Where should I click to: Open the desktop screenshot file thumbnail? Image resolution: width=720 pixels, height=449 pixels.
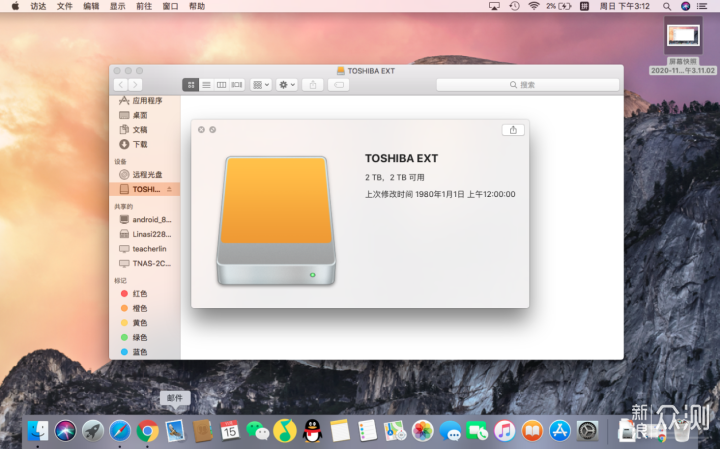(683, 35)
